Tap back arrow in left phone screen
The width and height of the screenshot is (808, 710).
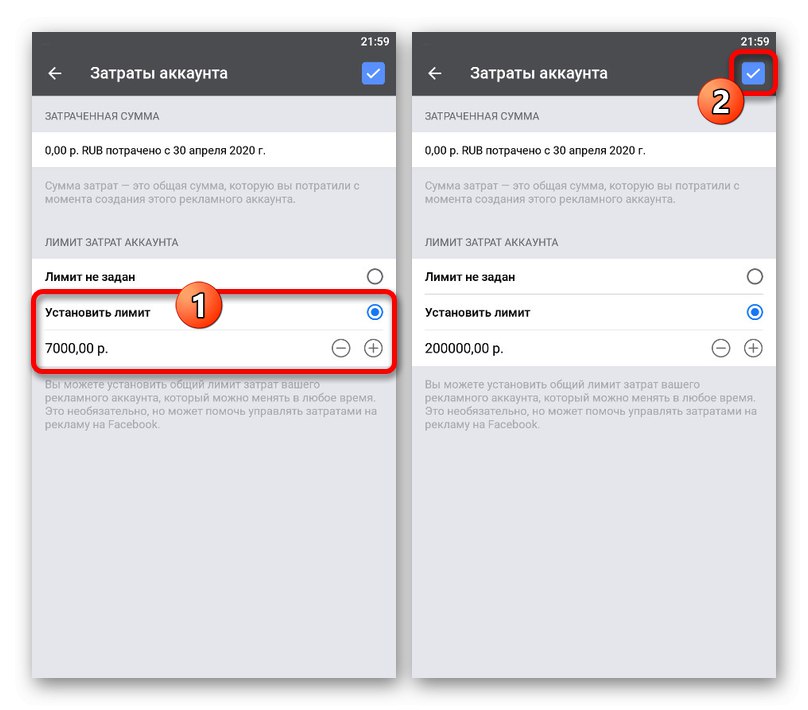tap(55, 73)
